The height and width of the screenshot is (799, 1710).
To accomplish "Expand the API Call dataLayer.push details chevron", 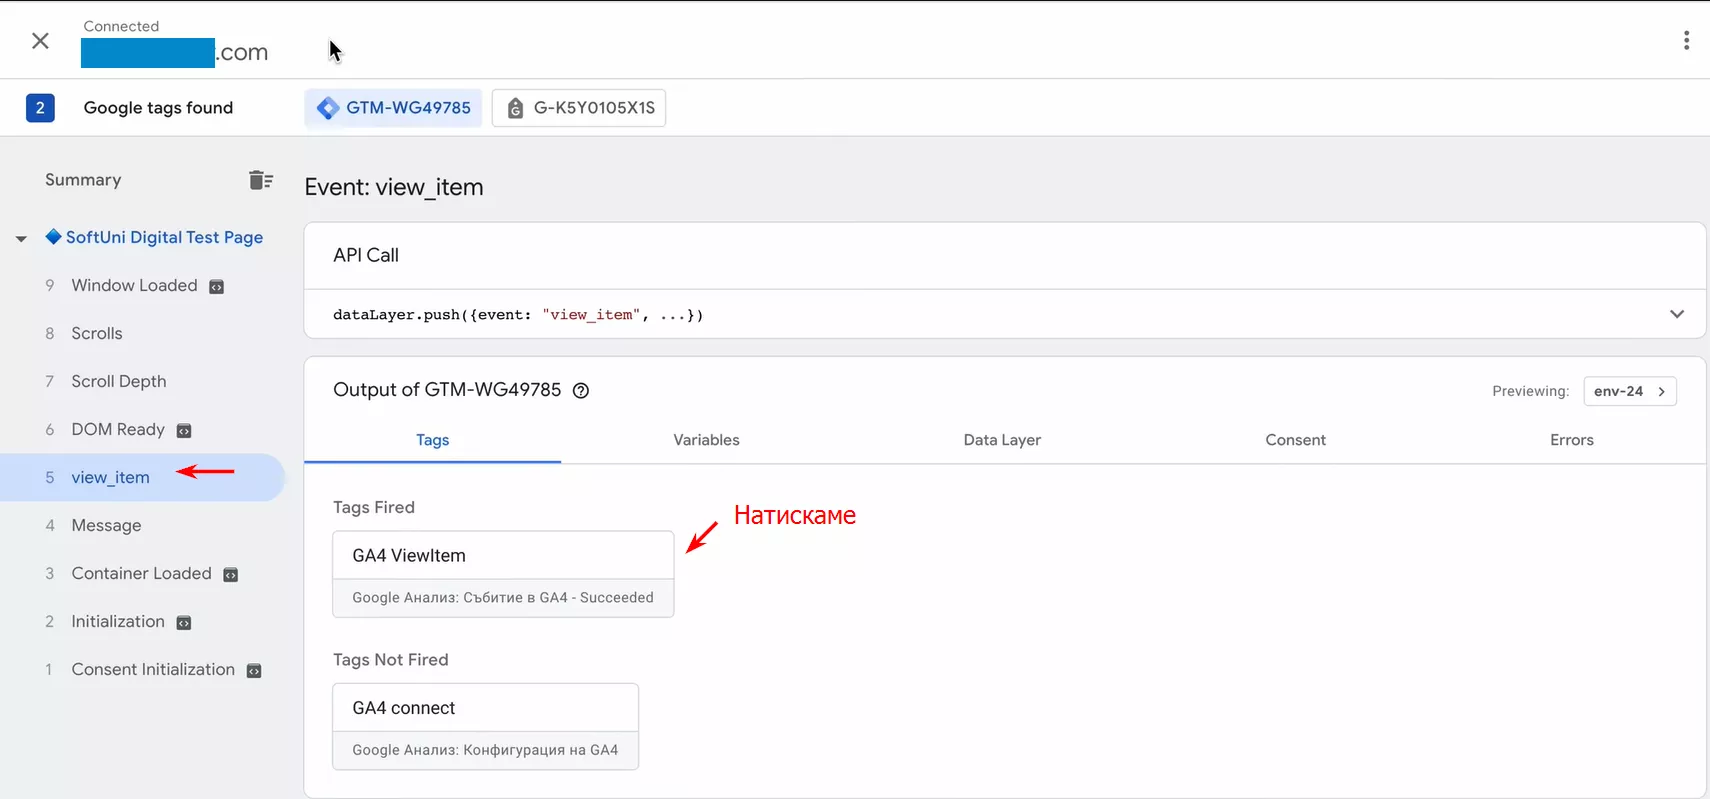I will click(x=1677, y=314).
